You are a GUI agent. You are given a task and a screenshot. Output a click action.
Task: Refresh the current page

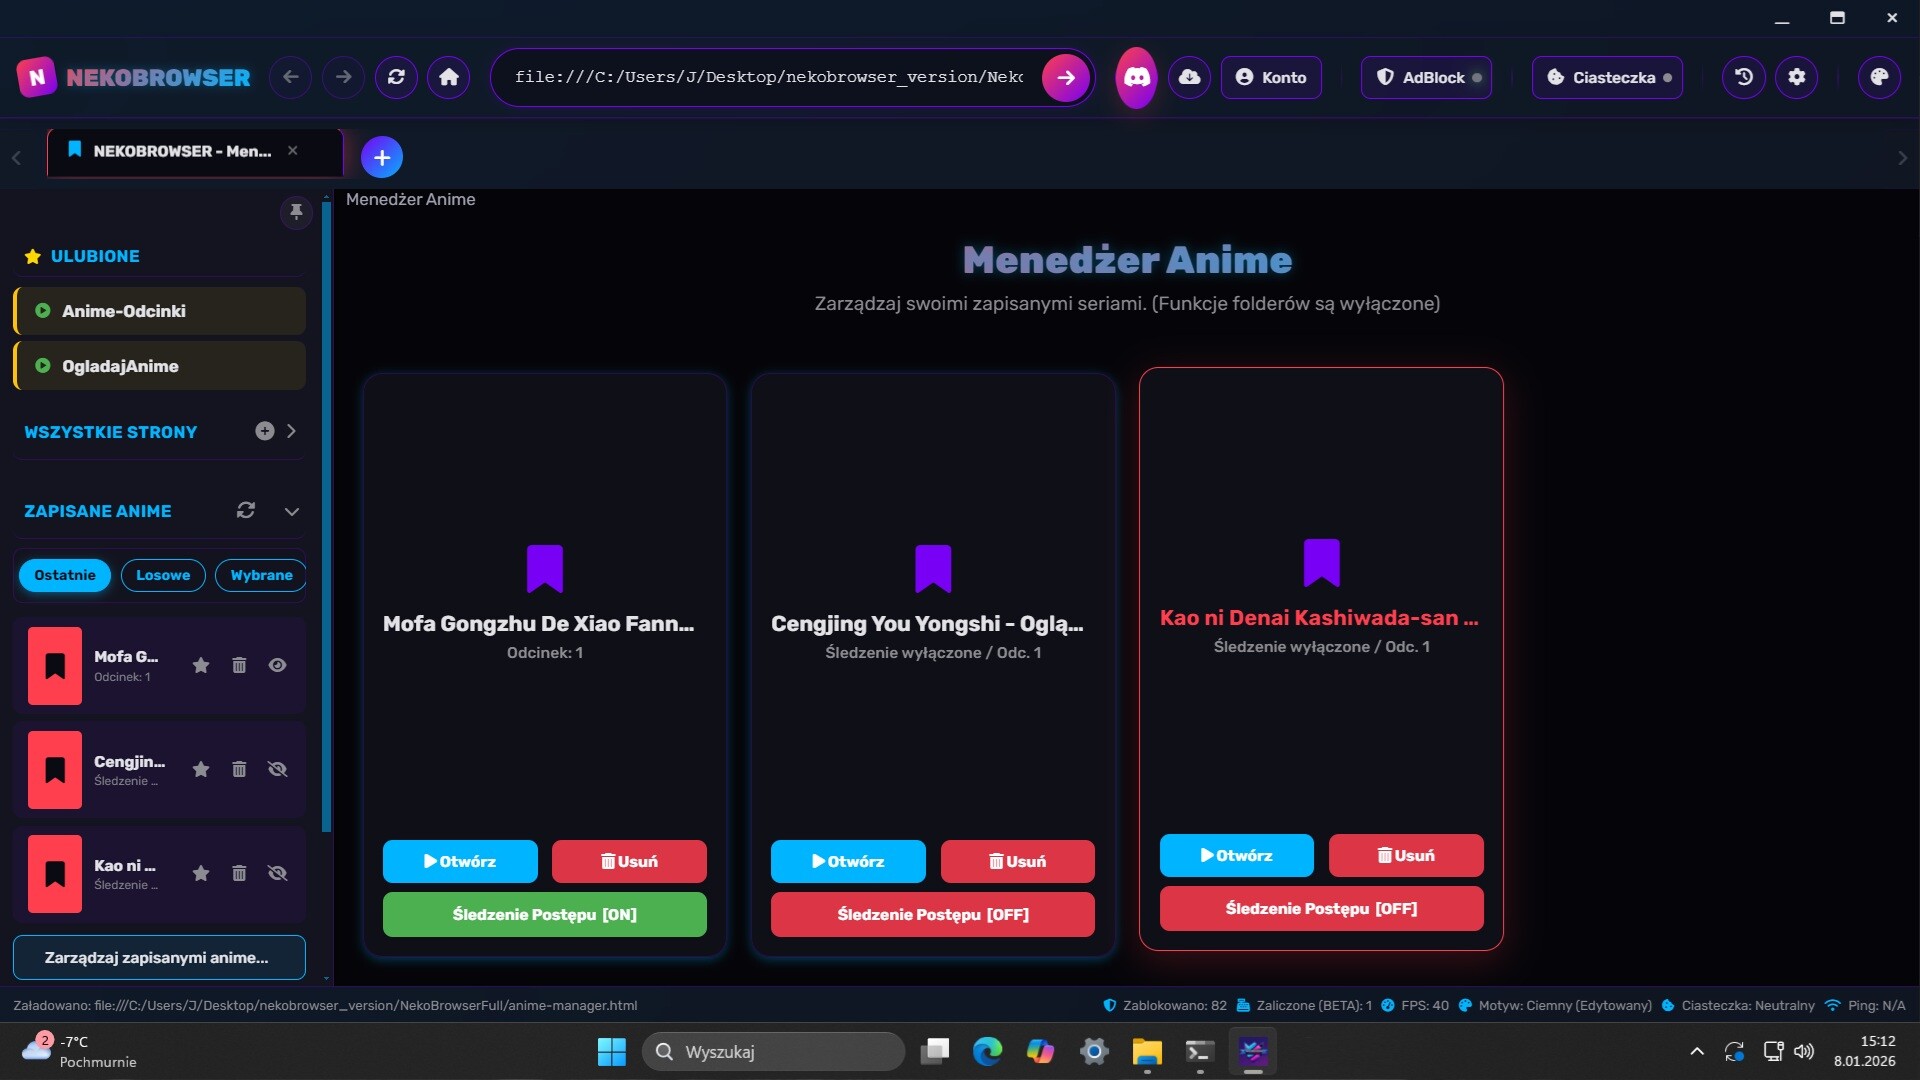point(396,77)
